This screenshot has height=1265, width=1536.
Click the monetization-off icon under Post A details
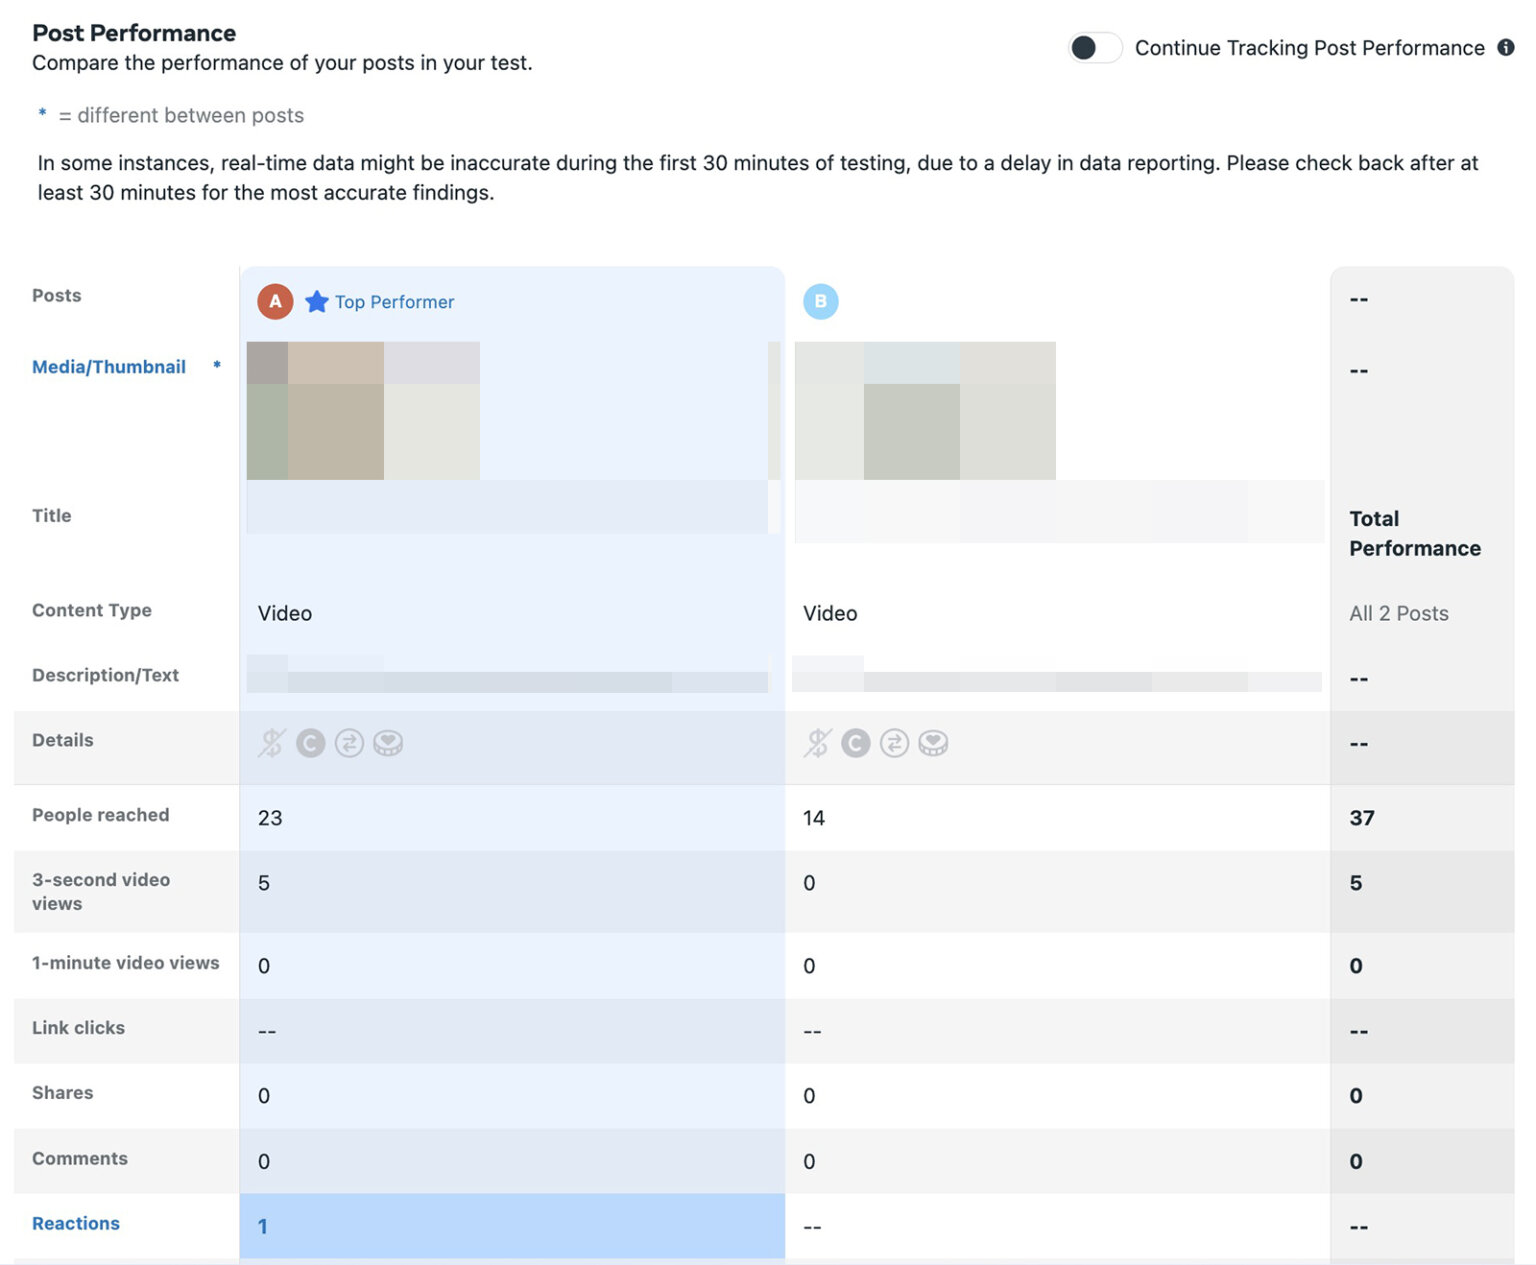coord(270,743)
